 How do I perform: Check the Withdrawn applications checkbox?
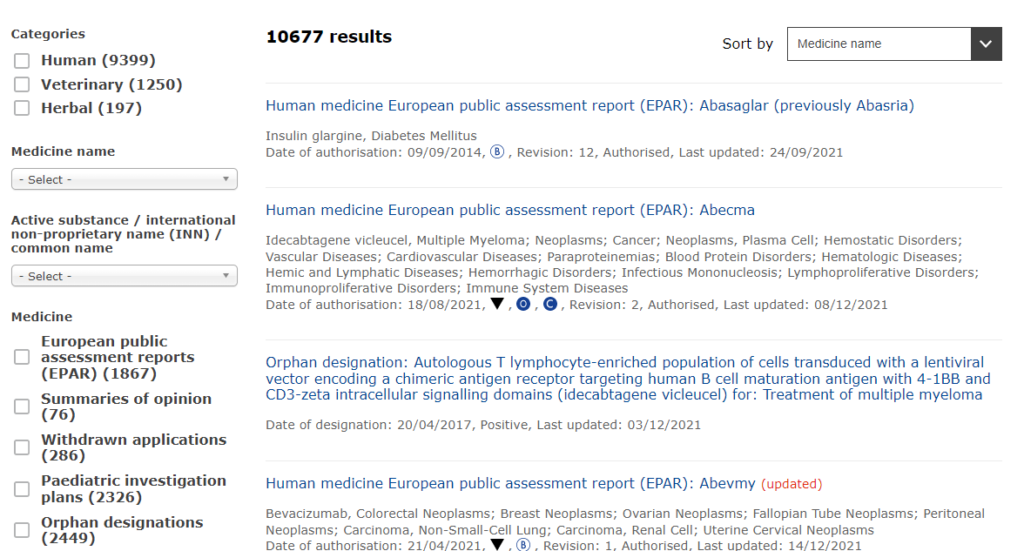click(x=22, y=448)
